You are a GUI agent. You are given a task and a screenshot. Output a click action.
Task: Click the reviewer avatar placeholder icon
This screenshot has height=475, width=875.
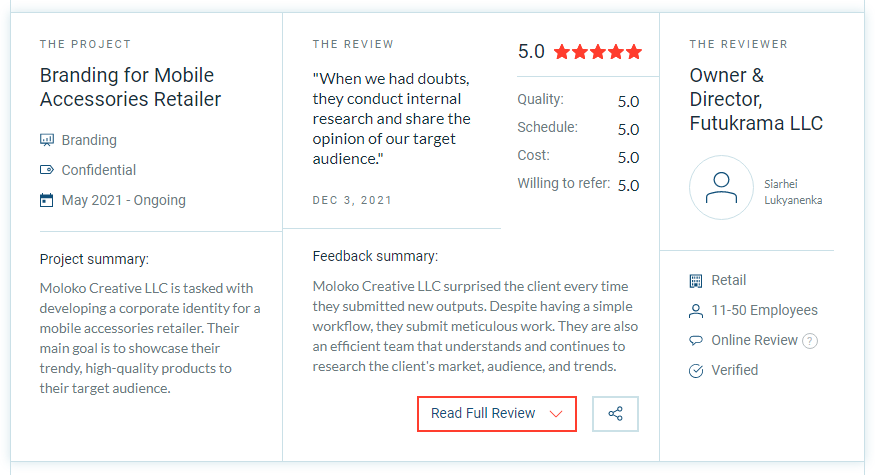(721, 187)
